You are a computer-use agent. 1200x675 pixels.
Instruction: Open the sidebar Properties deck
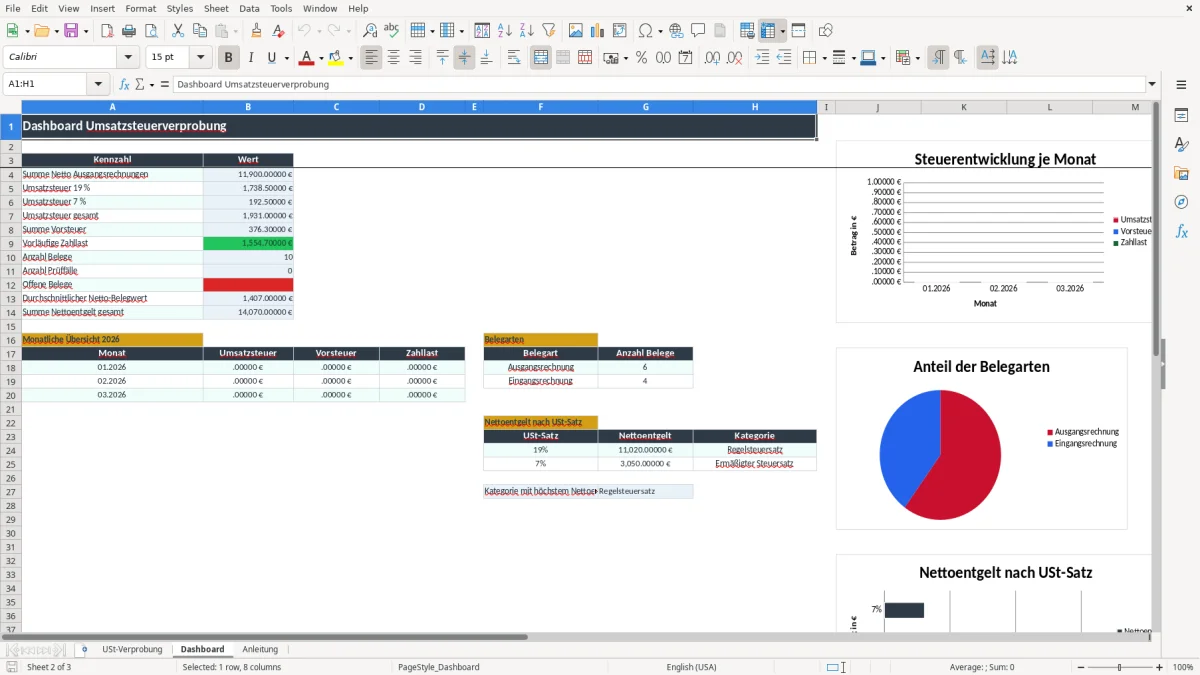(x=1181, y=115)
